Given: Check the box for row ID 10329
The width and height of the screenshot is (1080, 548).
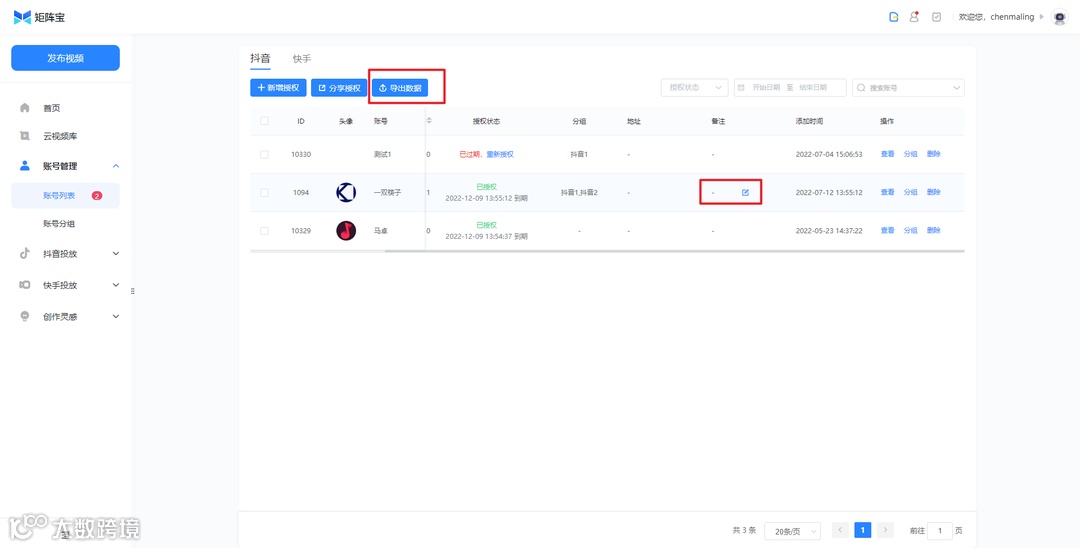Looking at the screenshot, I should pyautogui.click(x=264, y=231).
